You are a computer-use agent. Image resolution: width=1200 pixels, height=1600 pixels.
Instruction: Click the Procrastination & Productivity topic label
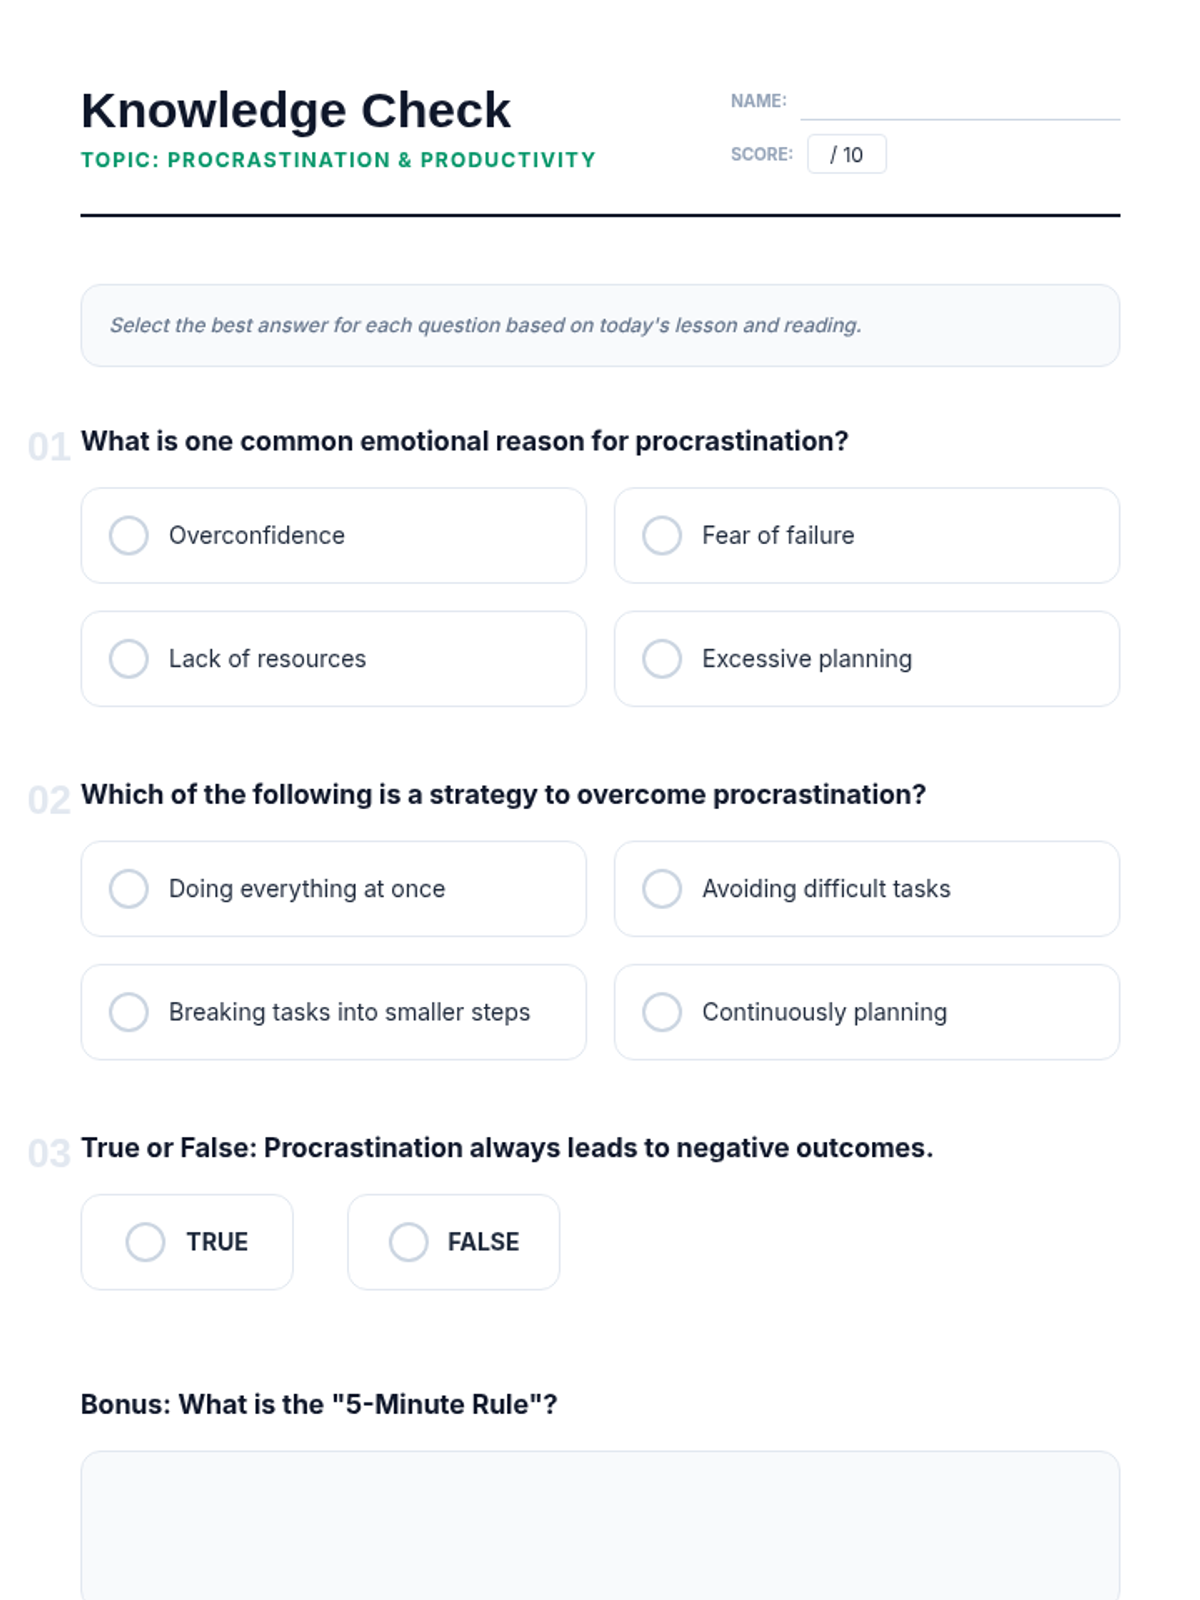pos(338,160)
